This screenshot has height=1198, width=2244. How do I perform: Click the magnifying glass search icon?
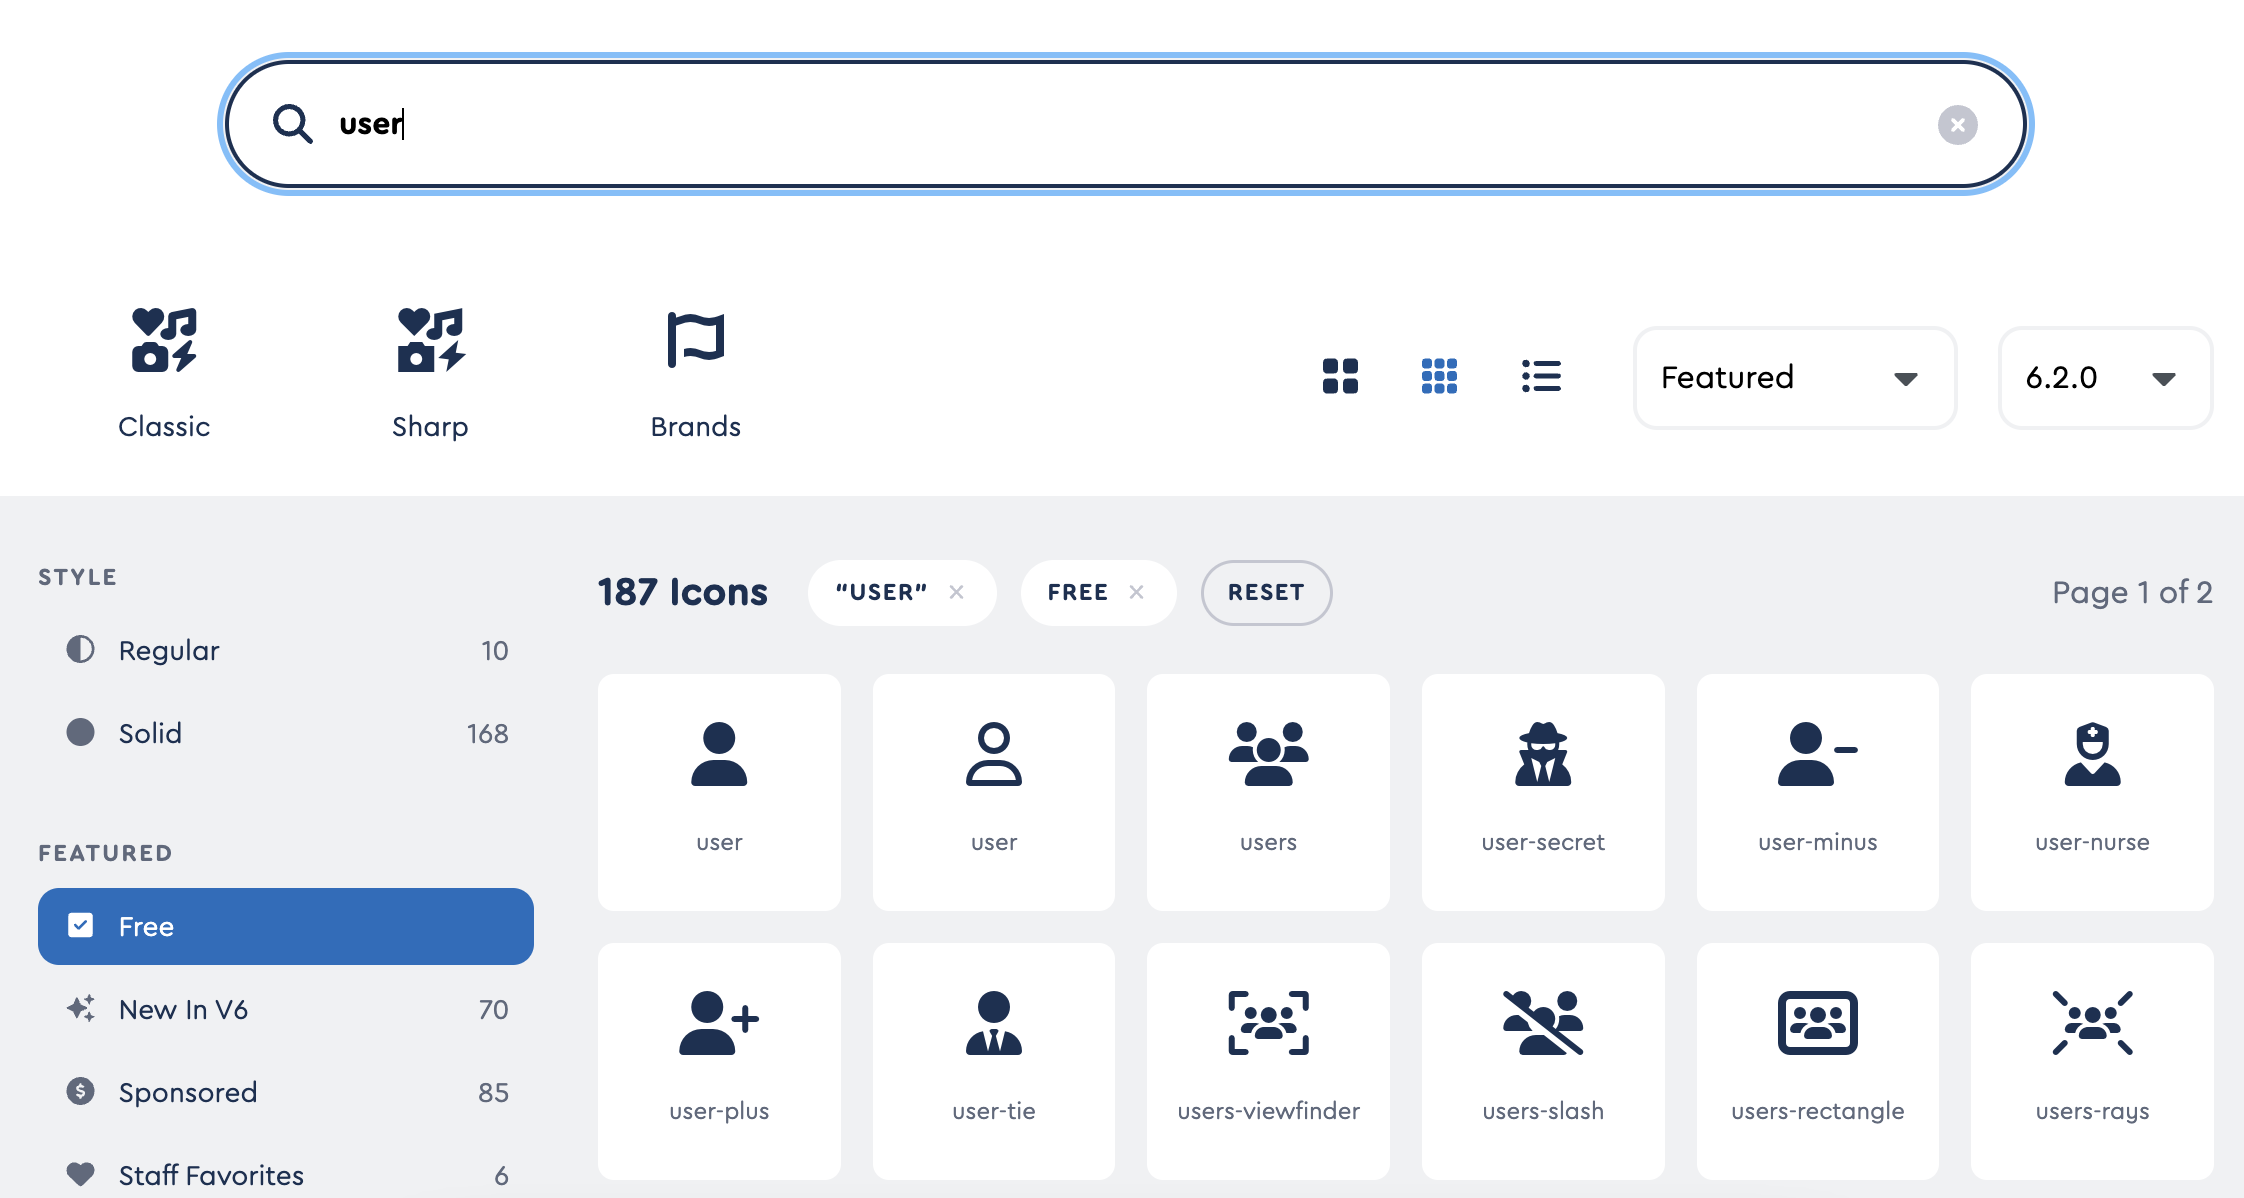(293, 124)
